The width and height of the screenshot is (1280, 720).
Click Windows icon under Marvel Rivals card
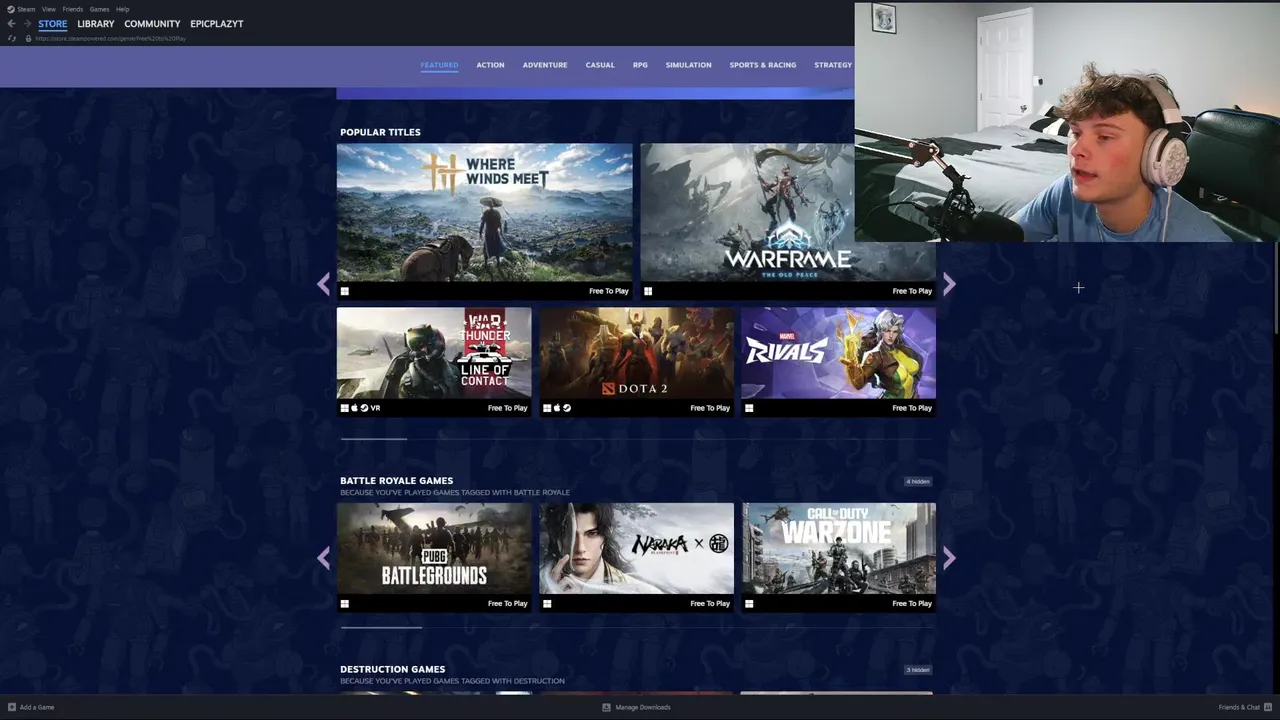pos(749,408)
